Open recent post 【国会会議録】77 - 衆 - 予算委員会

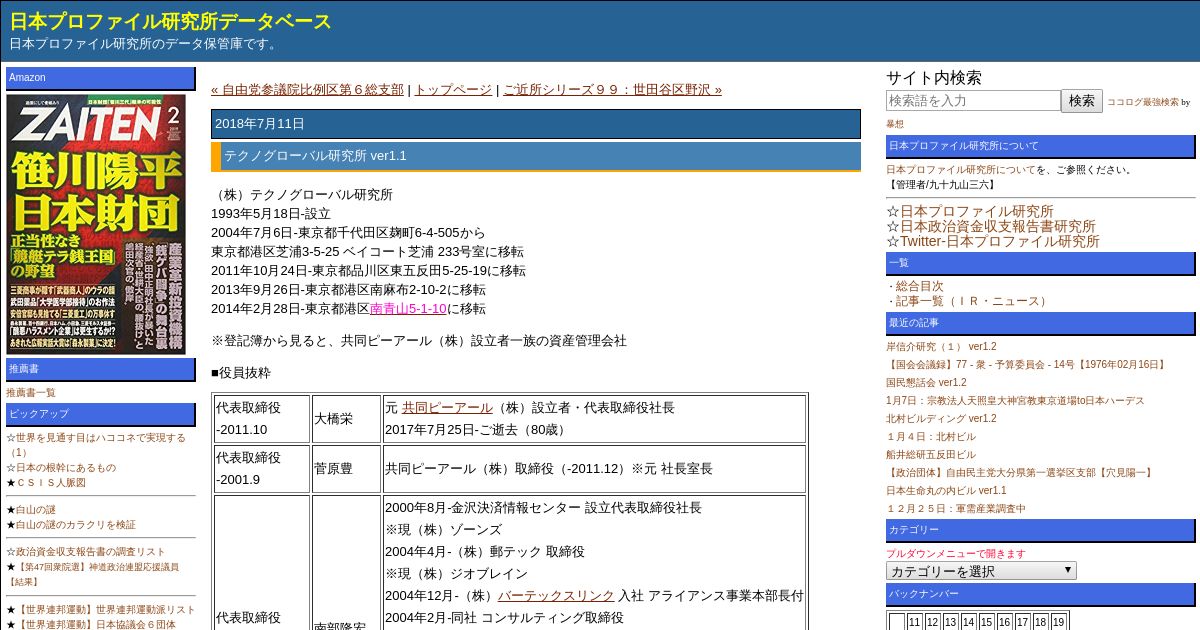coord(1027,364)
